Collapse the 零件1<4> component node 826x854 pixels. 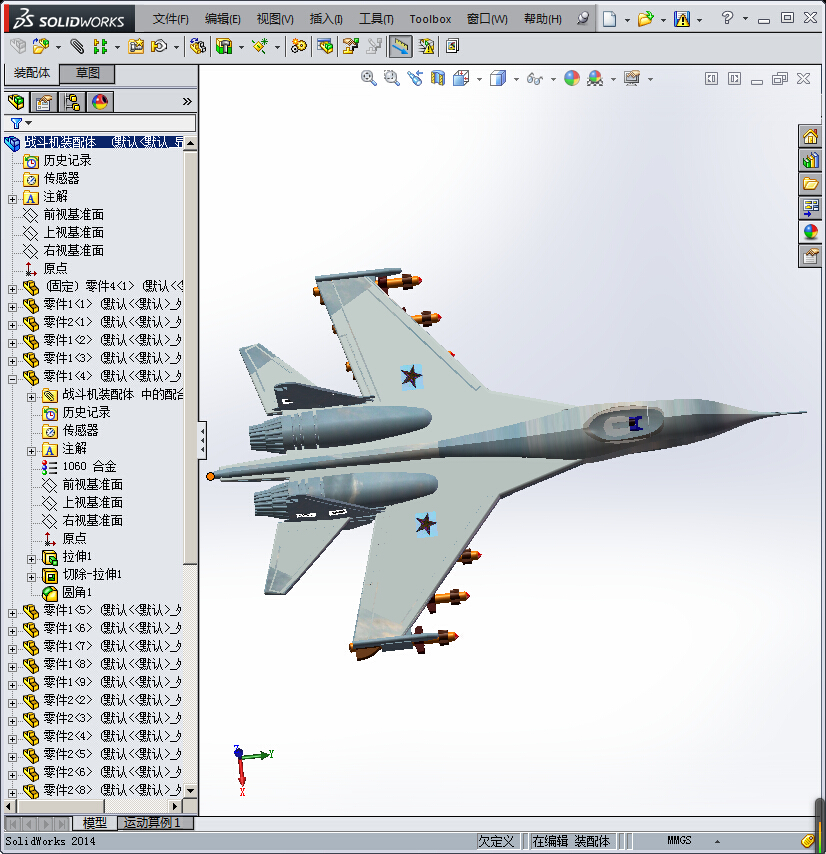click(13, 379)
